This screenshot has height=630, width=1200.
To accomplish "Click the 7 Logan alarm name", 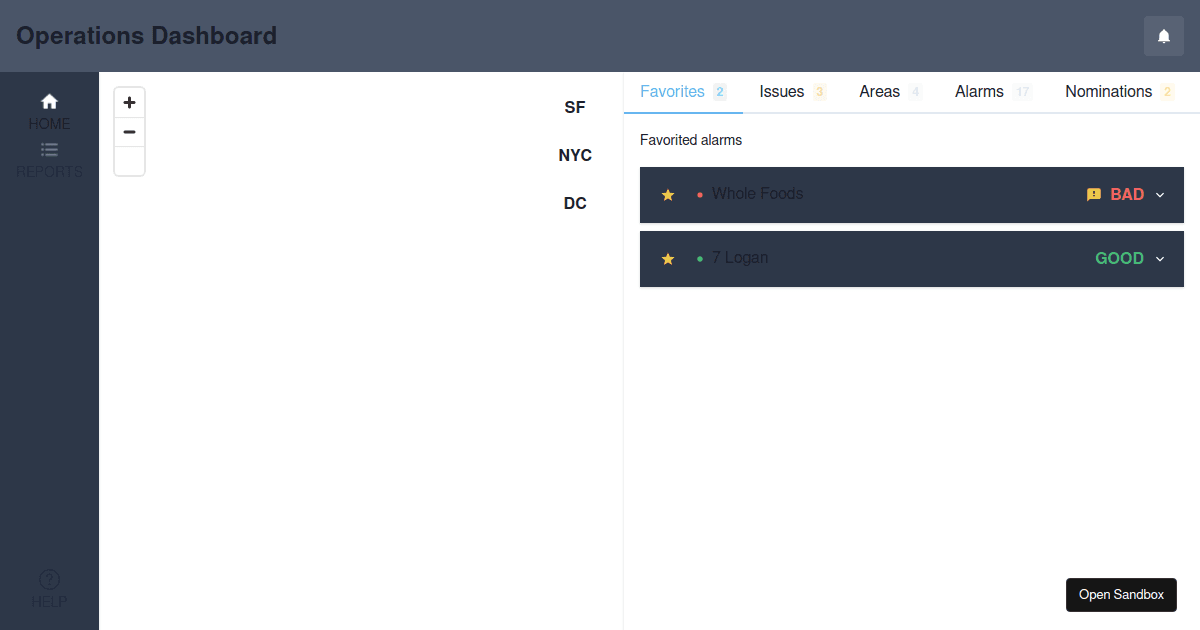I will (x=740, y=258).
